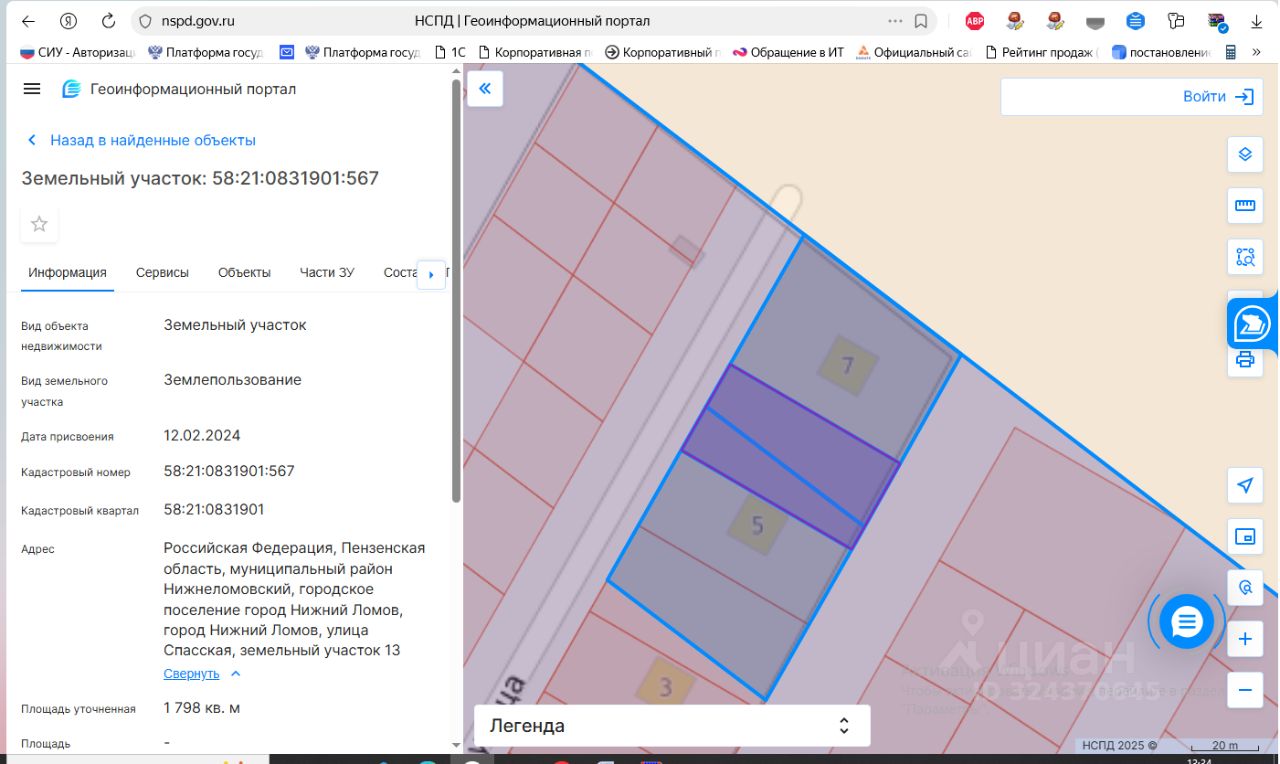1280x764 pixels.
Task: Go back in the browser
Action: (28, 21)
